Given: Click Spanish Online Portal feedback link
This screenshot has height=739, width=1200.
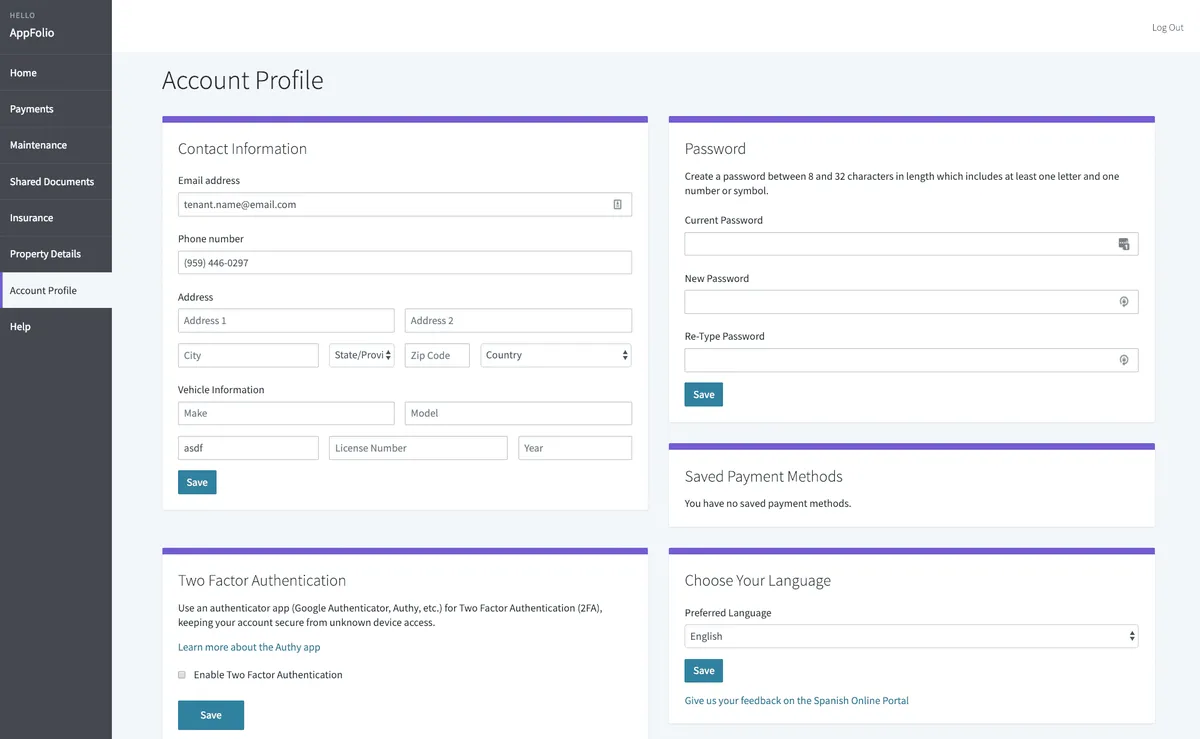Looking at the screenshot, I should (x=796, y=701).
